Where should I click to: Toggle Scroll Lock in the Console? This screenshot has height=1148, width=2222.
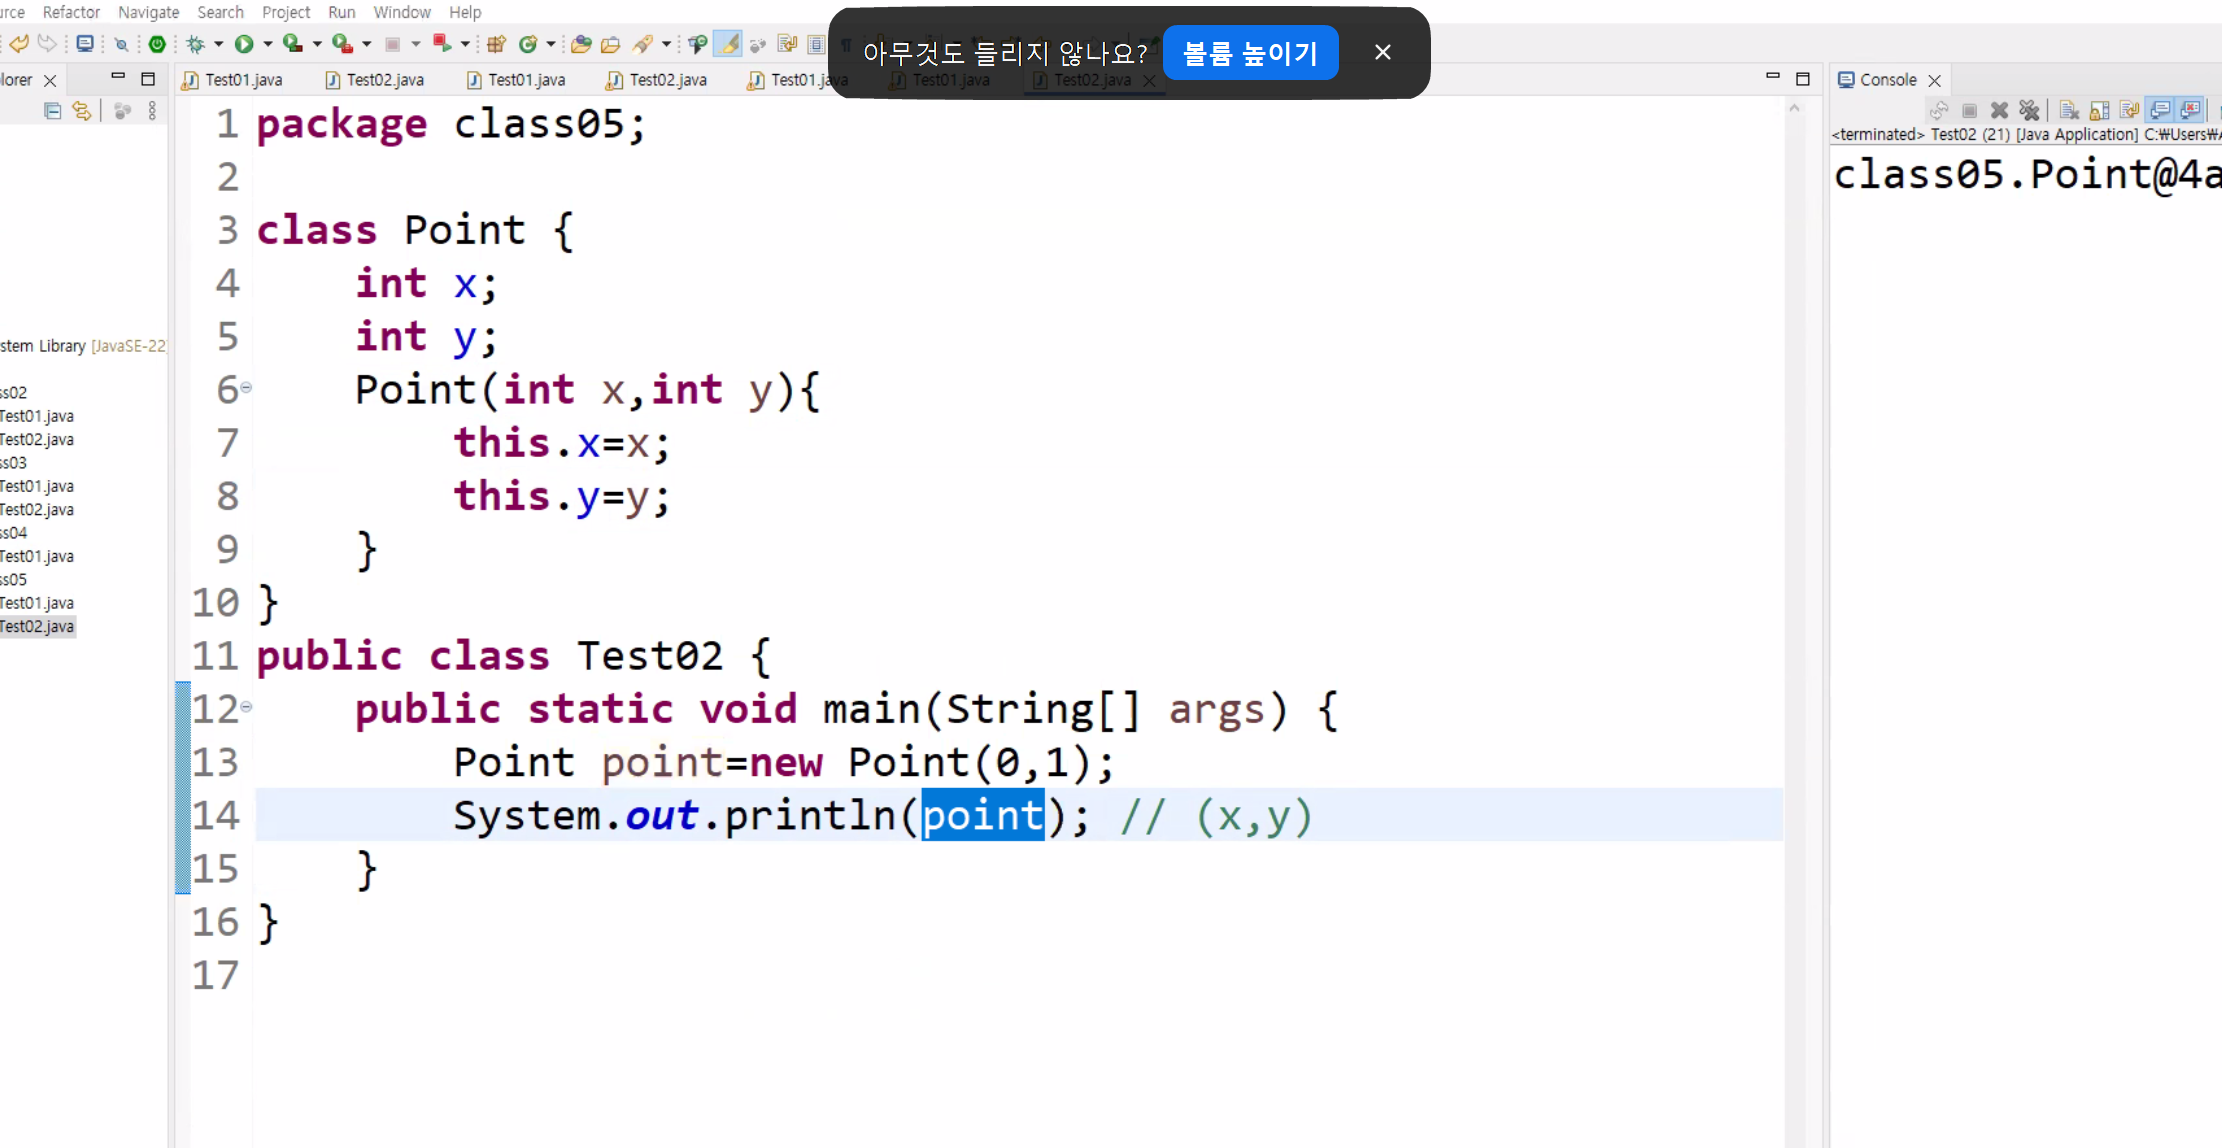point(2099,110)
